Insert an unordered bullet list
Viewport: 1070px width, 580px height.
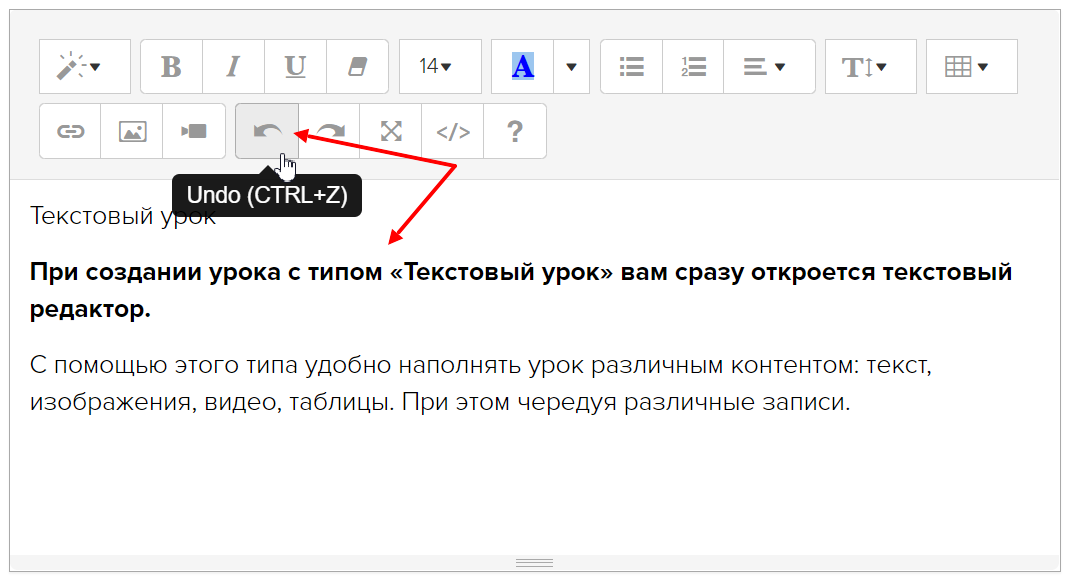[631, 67]
